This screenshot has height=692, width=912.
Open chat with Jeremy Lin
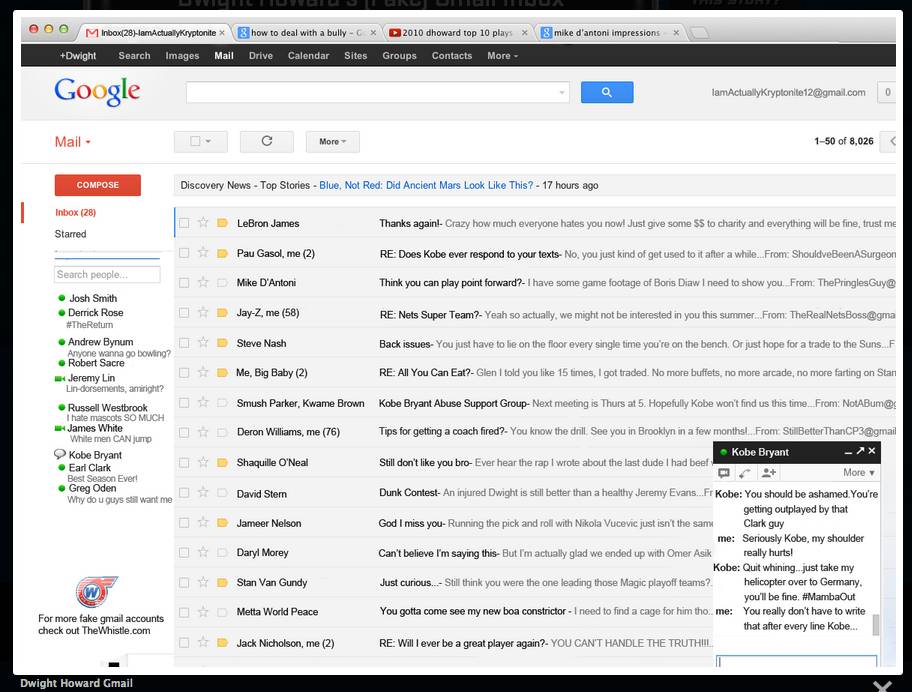pos(91,378)
